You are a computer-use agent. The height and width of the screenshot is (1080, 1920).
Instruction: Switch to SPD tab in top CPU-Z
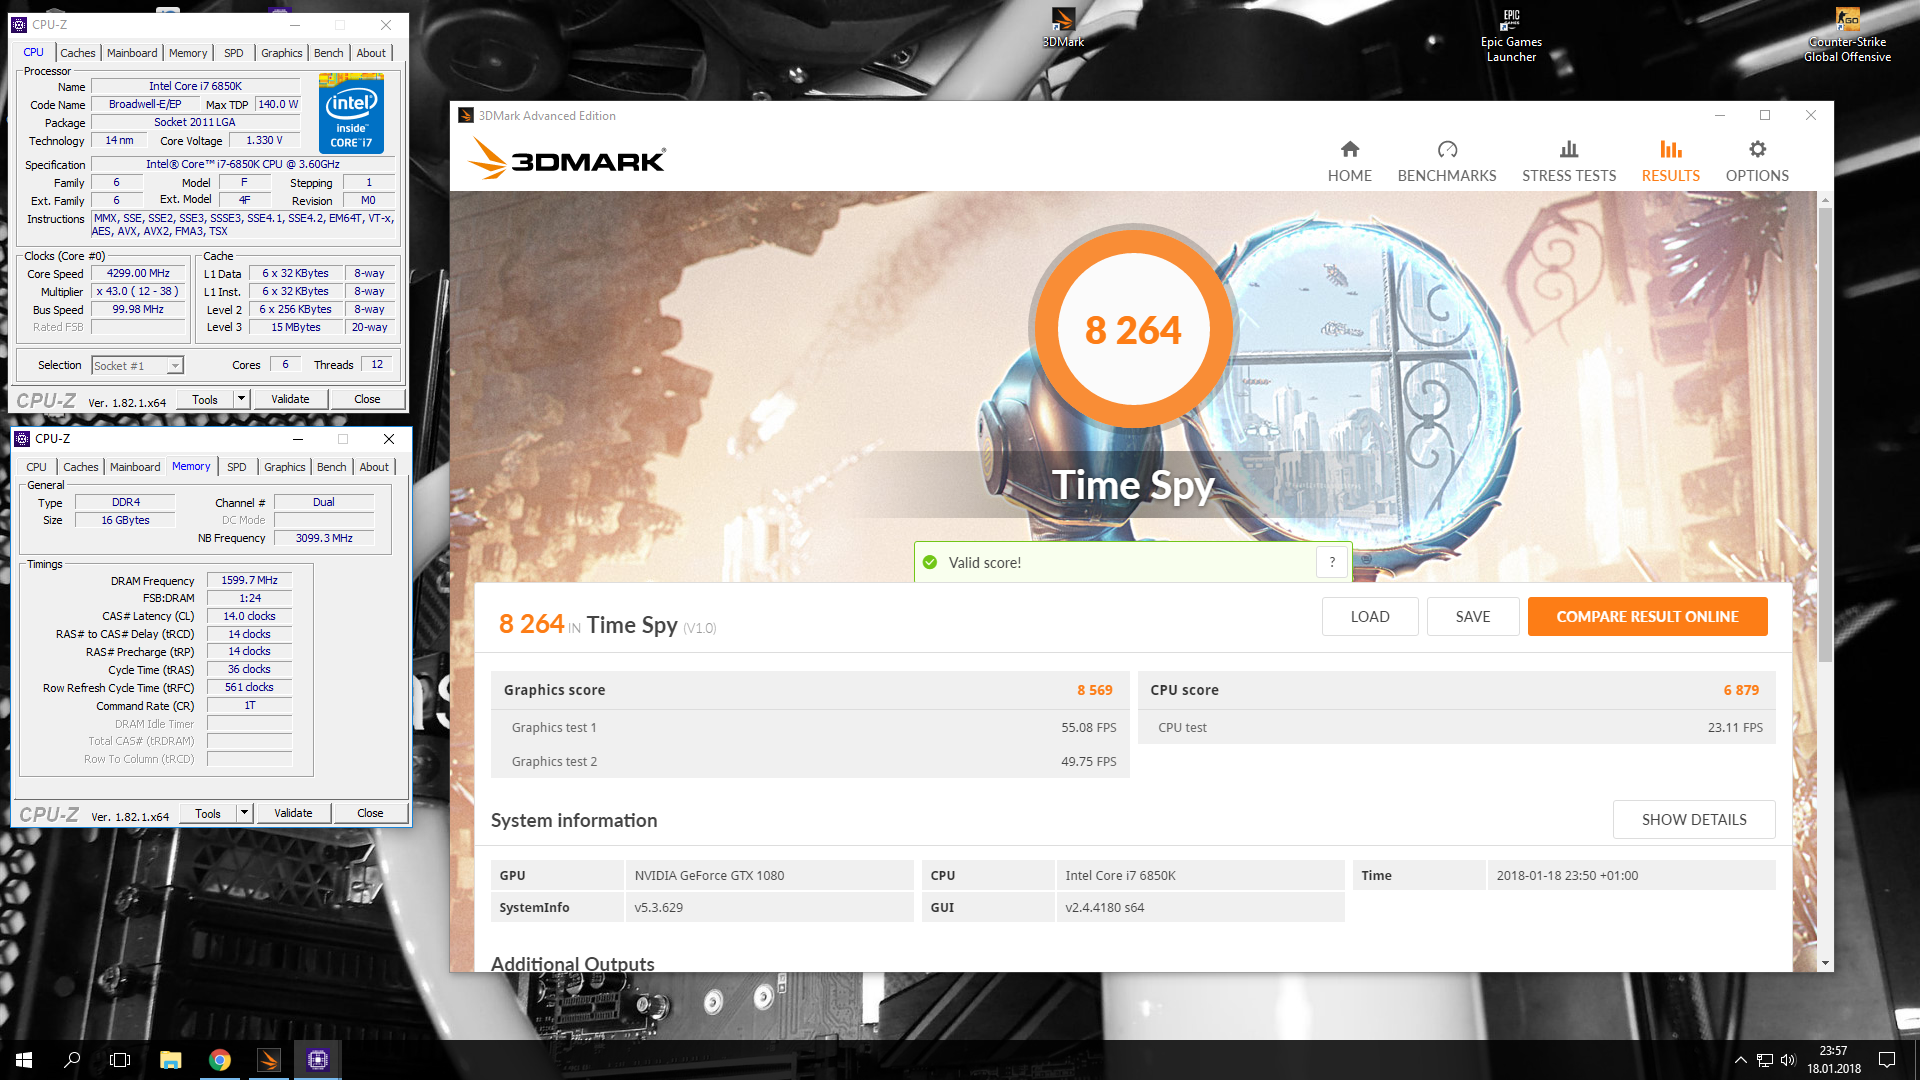point(234,53)
